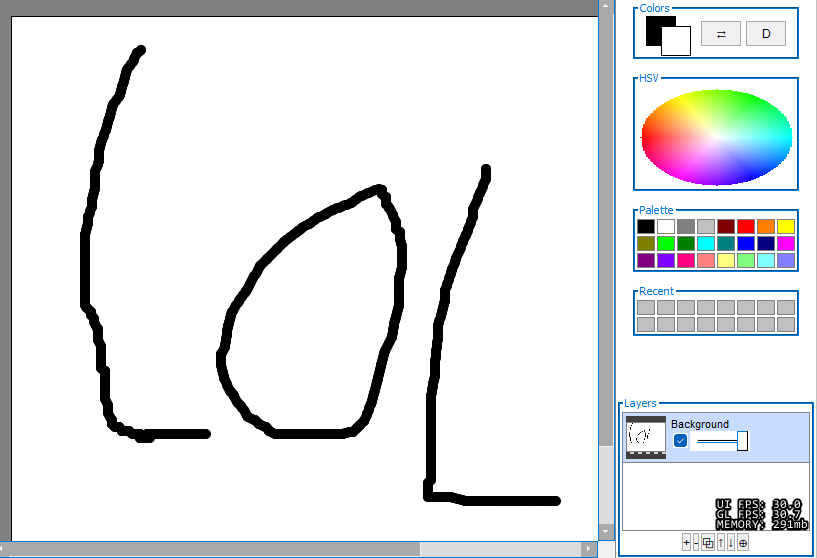This screenshot has height=558, width=817.
Task: Click the add layer plus icon
Action: 686,542
